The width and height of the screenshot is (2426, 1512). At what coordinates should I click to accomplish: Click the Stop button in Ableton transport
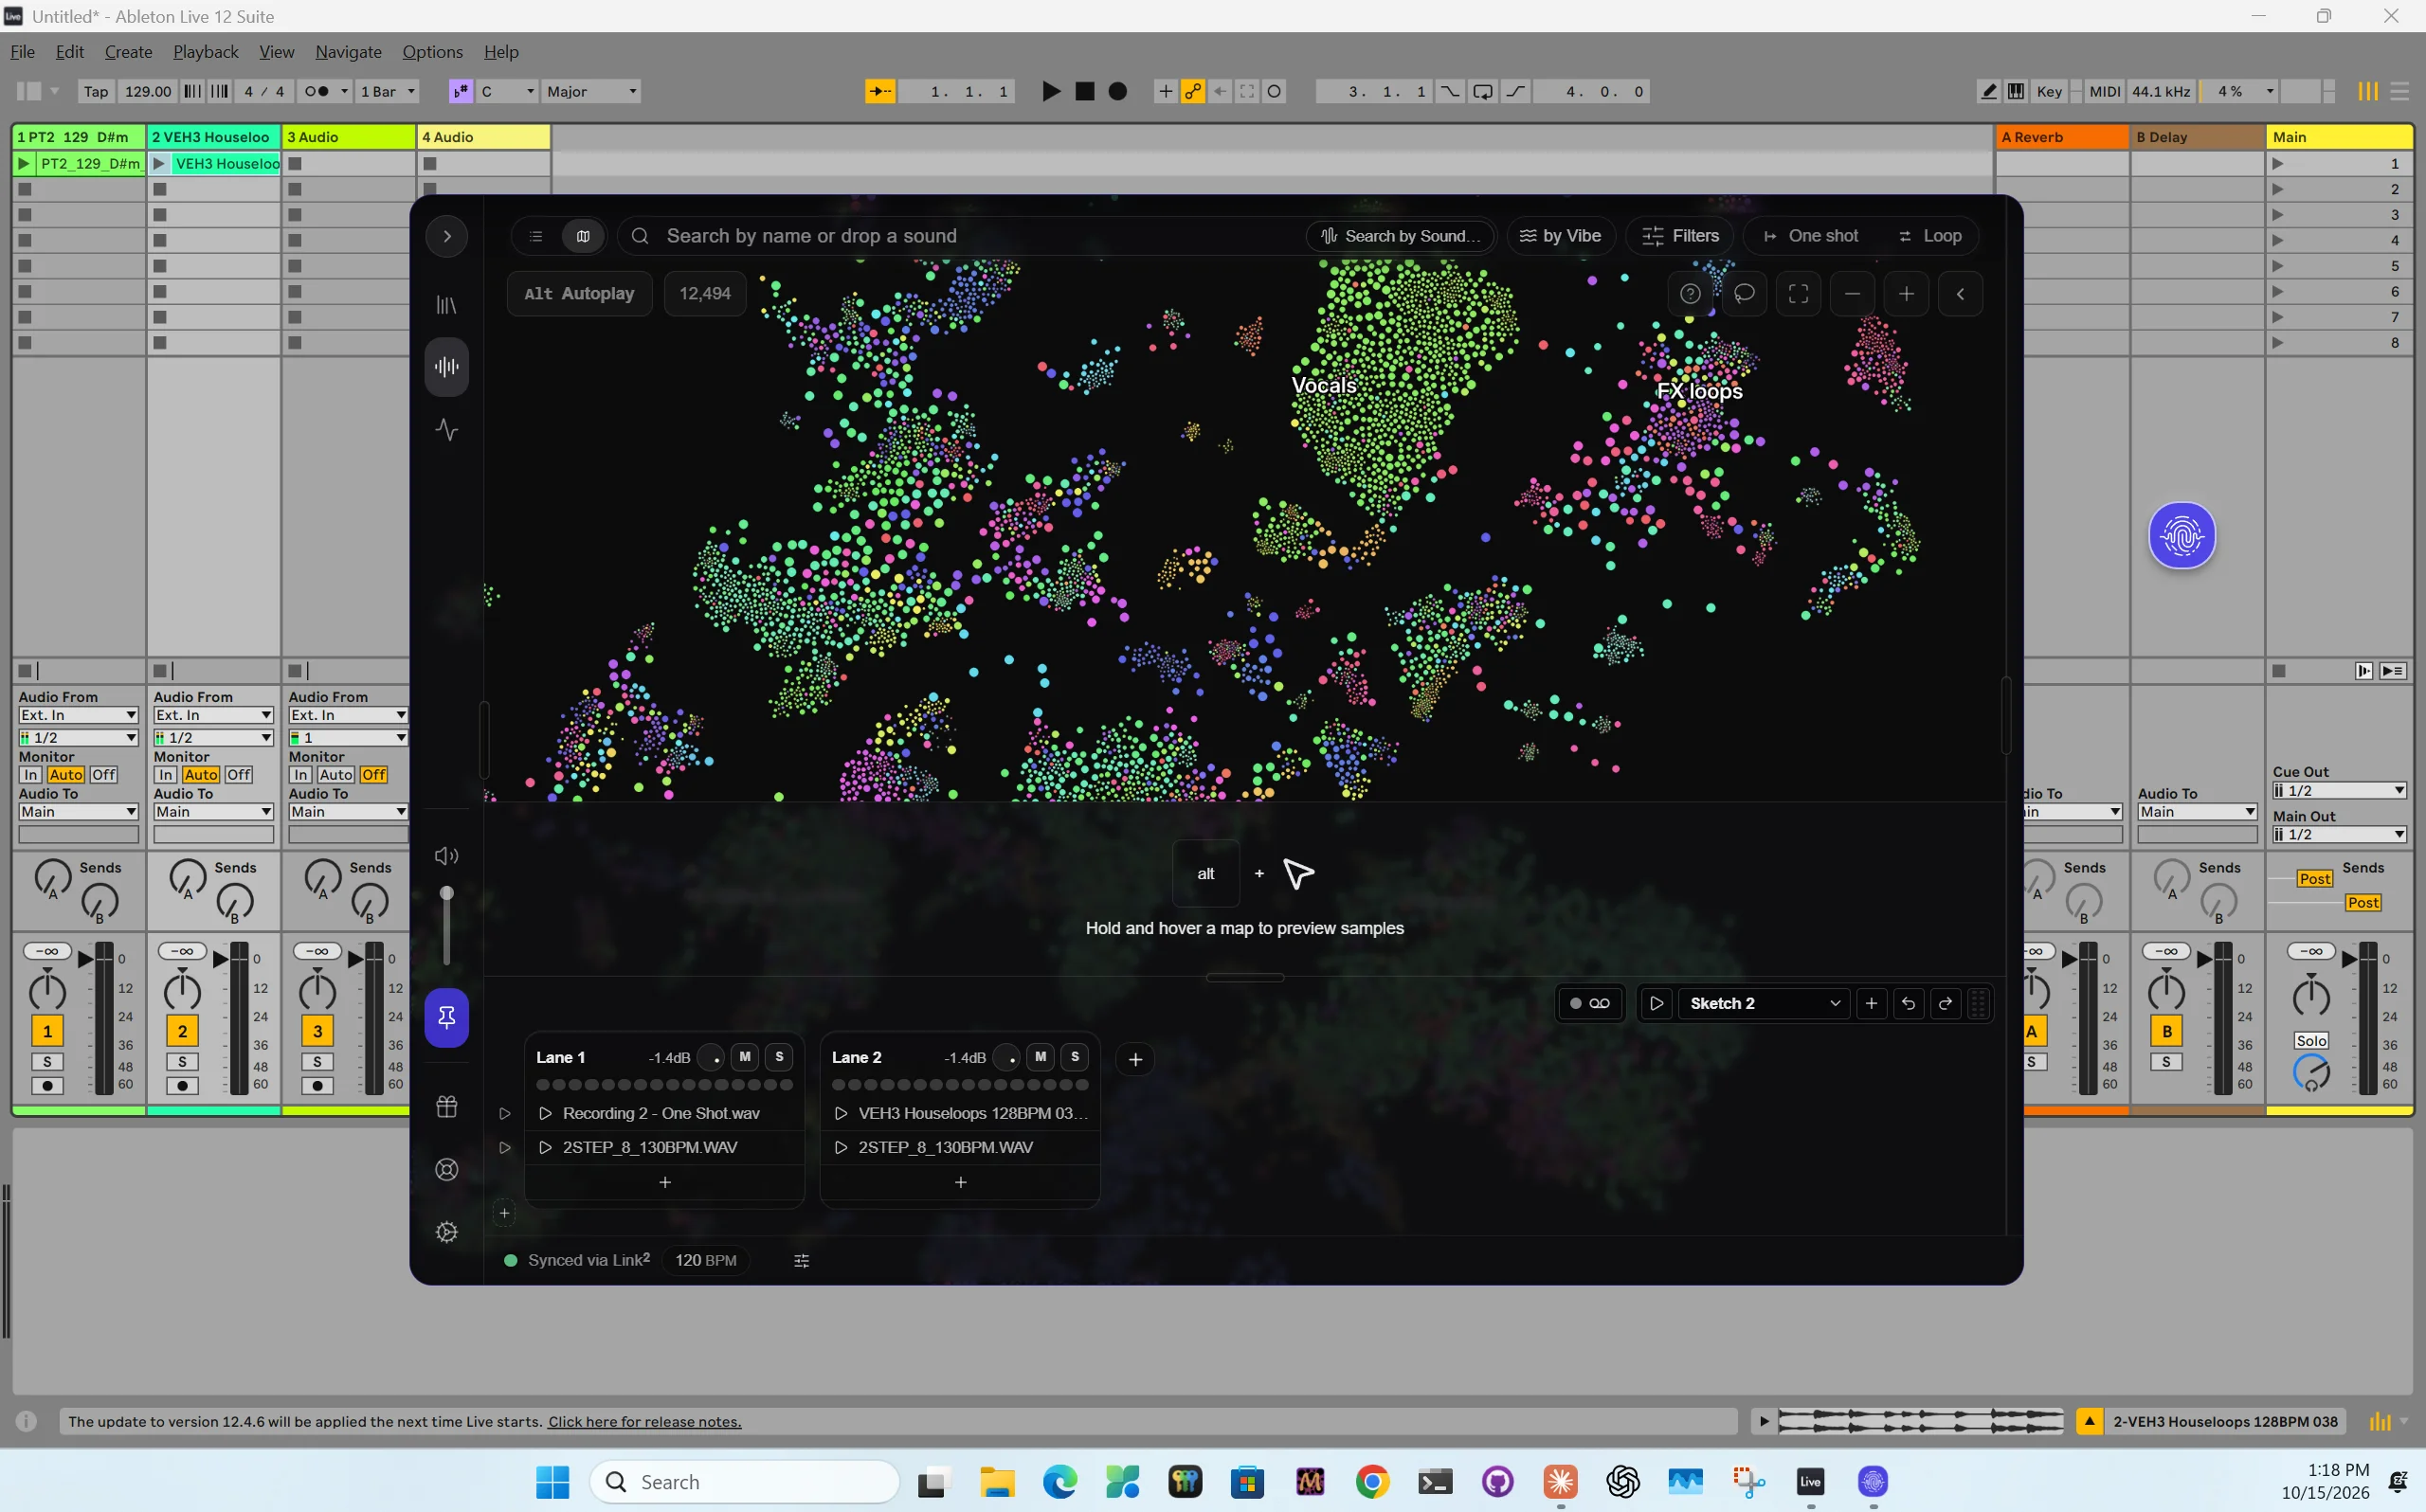click(x=1084, y=91)
